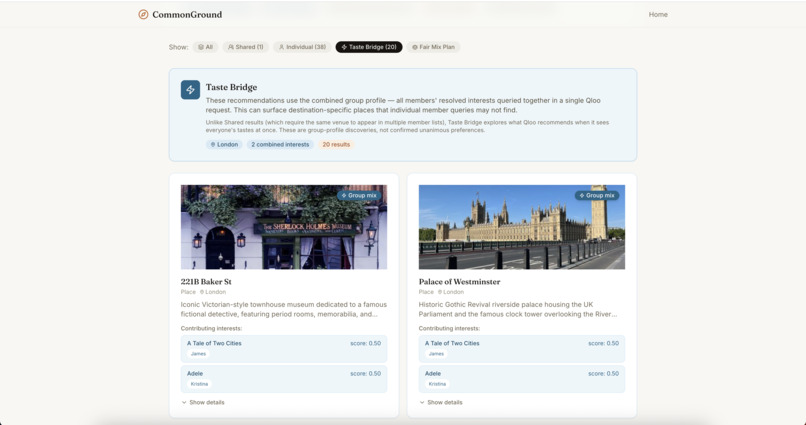The image size is (806, 425).
Task: Click the CommonGround compass logo icon
Action: tap(143, 14)
